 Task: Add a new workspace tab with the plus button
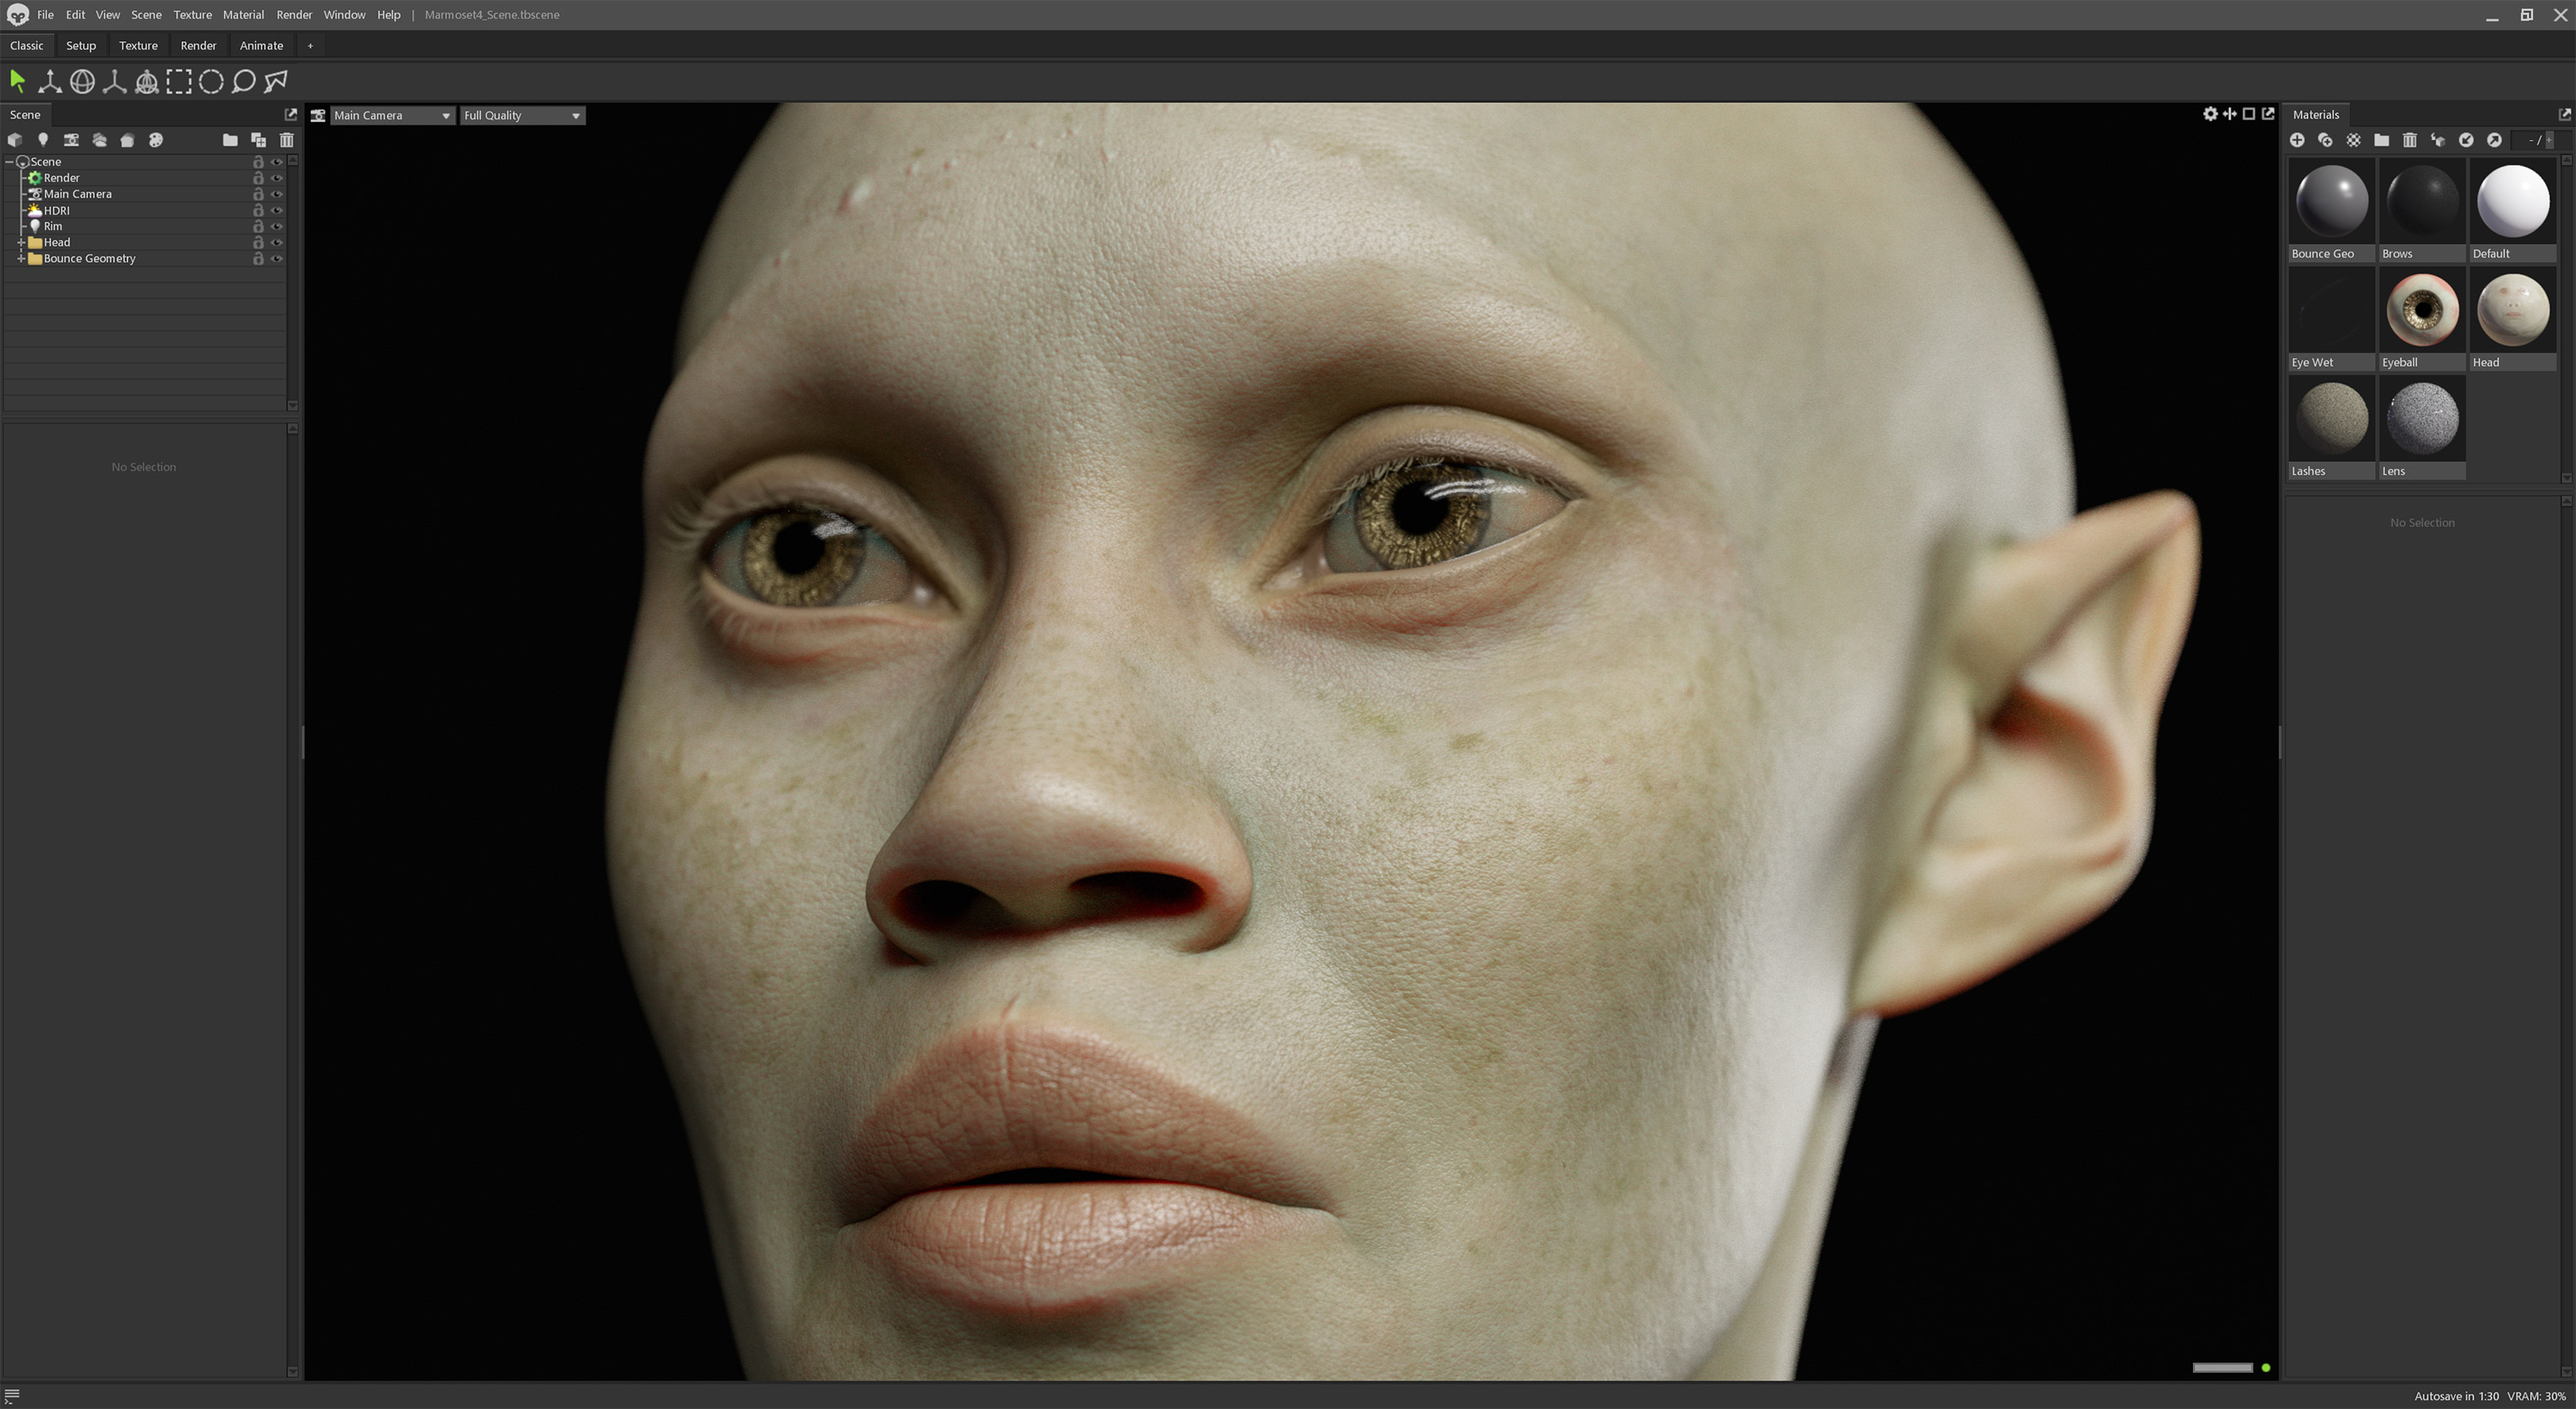(x=310, y=45)
